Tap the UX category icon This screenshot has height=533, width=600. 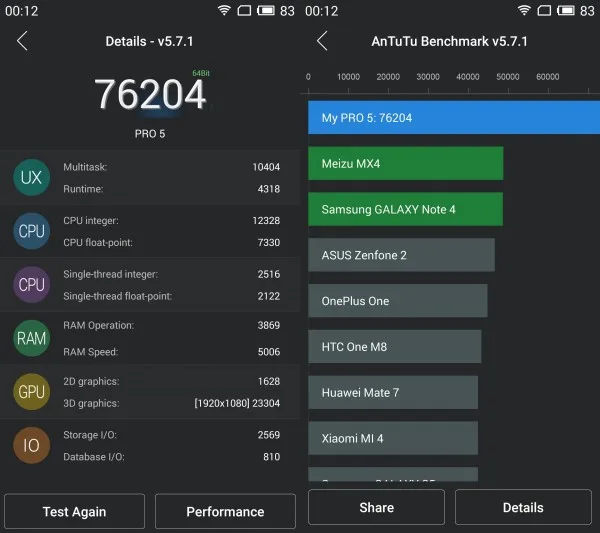[31, 178]
